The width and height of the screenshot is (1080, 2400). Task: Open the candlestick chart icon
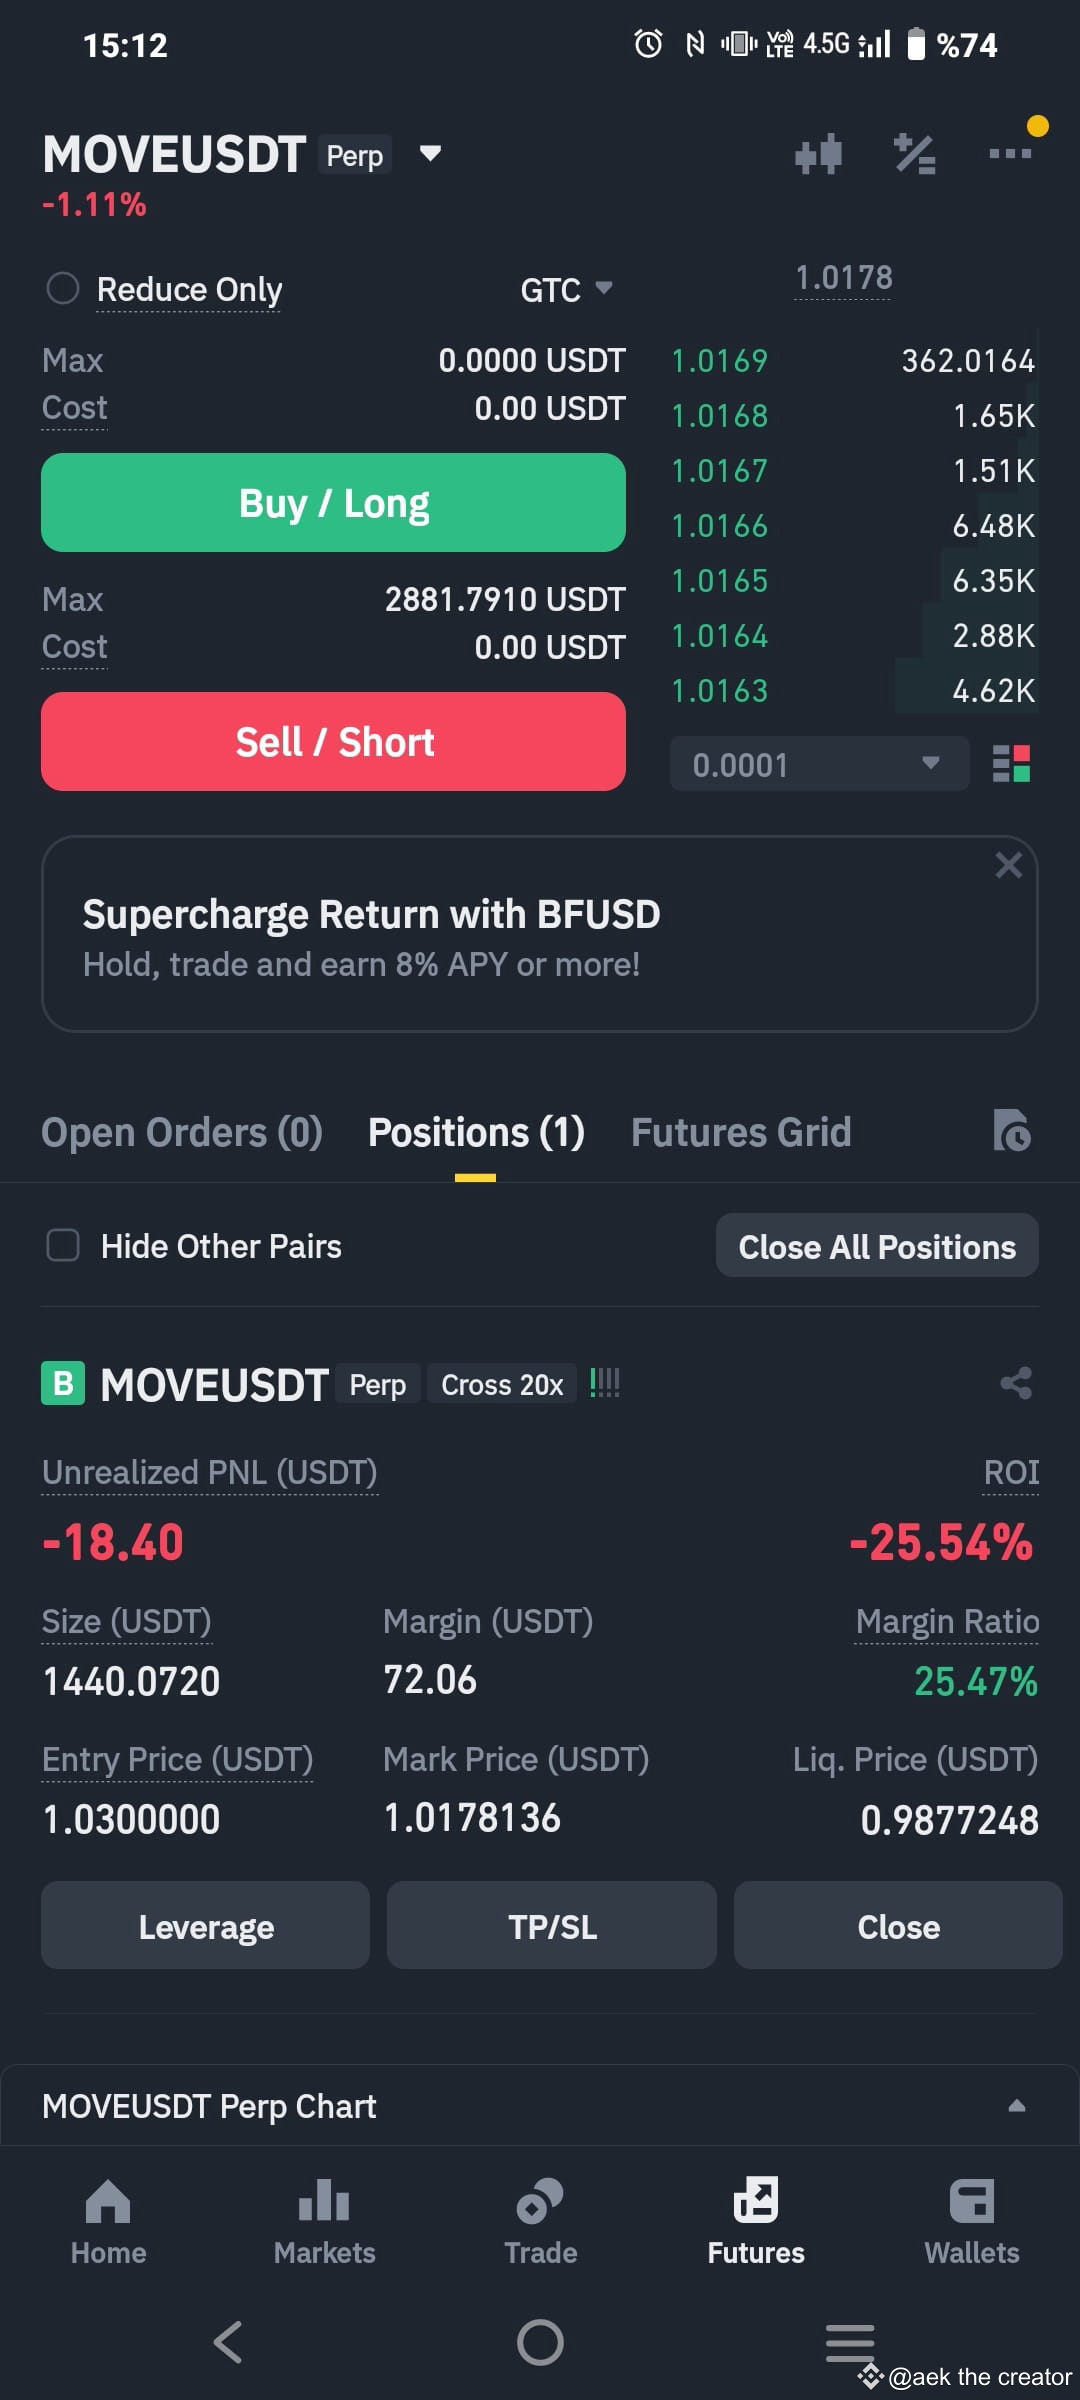coord(818,154)
